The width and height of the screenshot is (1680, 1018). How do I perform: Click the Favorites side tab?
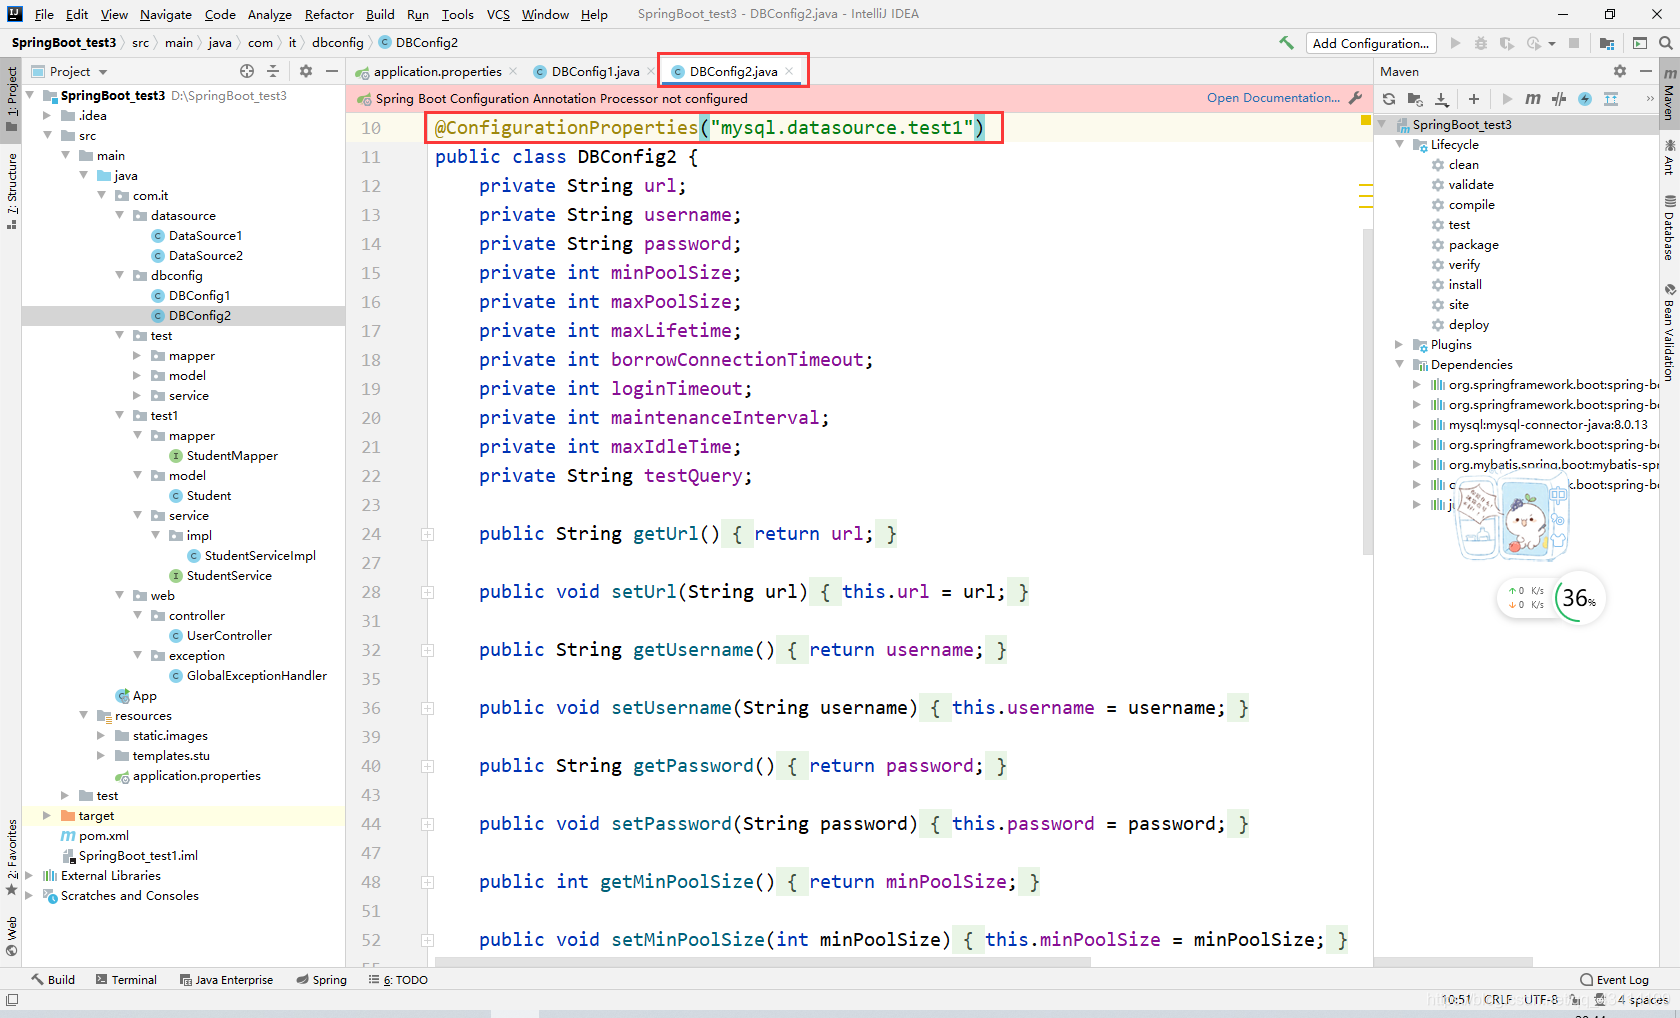tap(11, 857)
